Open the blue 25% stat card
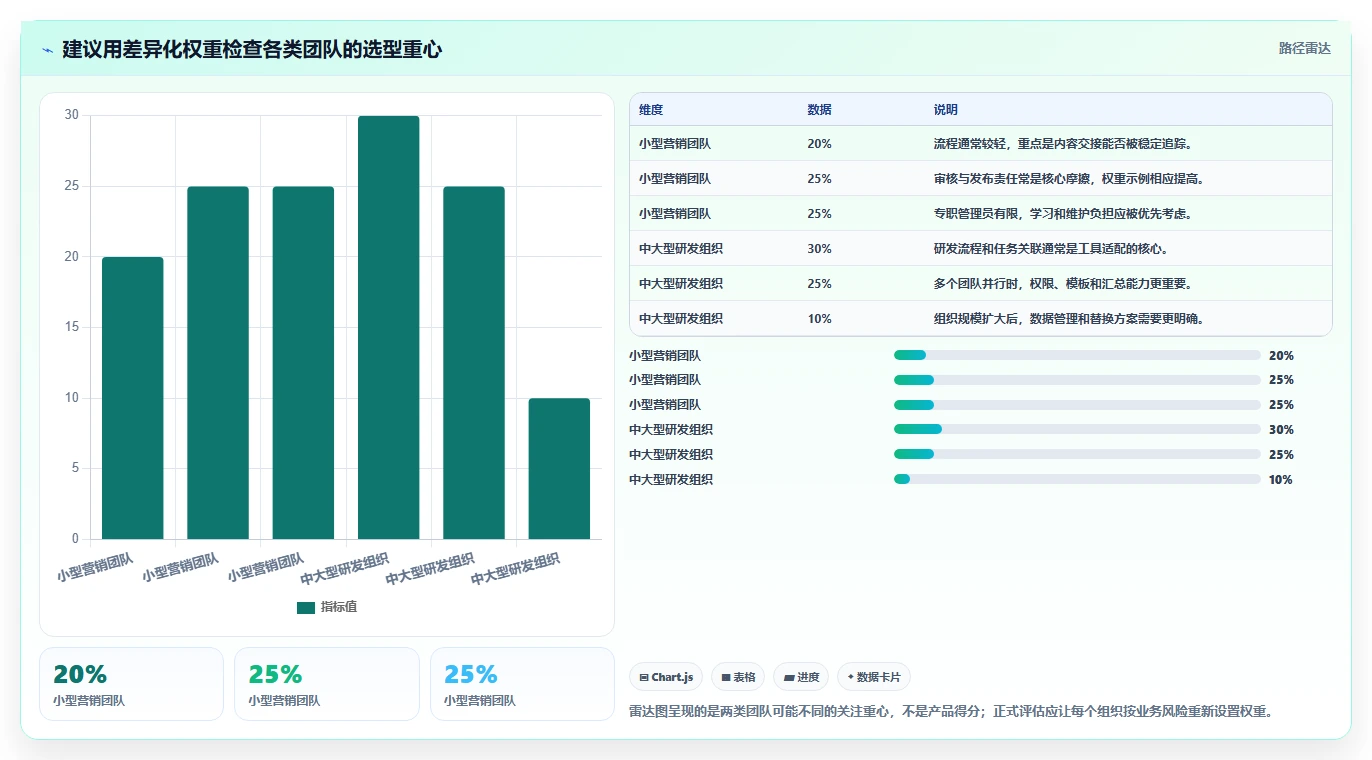 click(x=522, y=684)
